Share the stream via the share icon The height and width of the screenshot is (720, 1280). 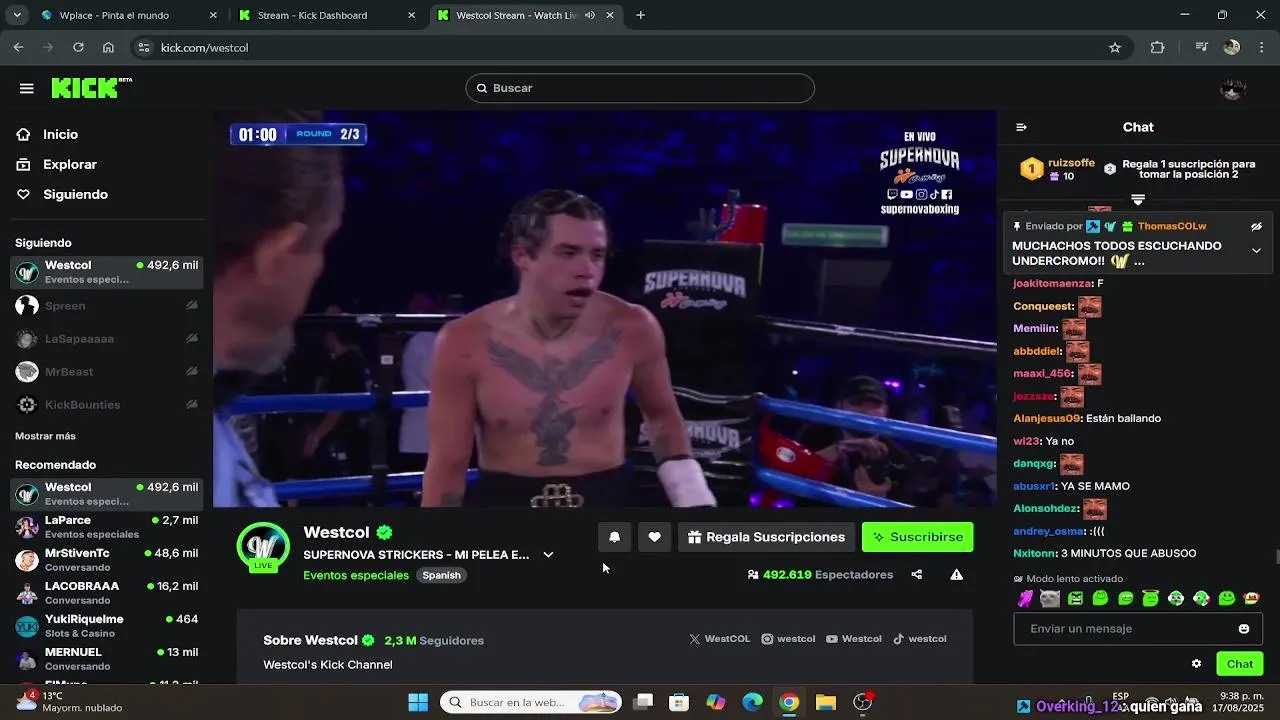[917, 574]
